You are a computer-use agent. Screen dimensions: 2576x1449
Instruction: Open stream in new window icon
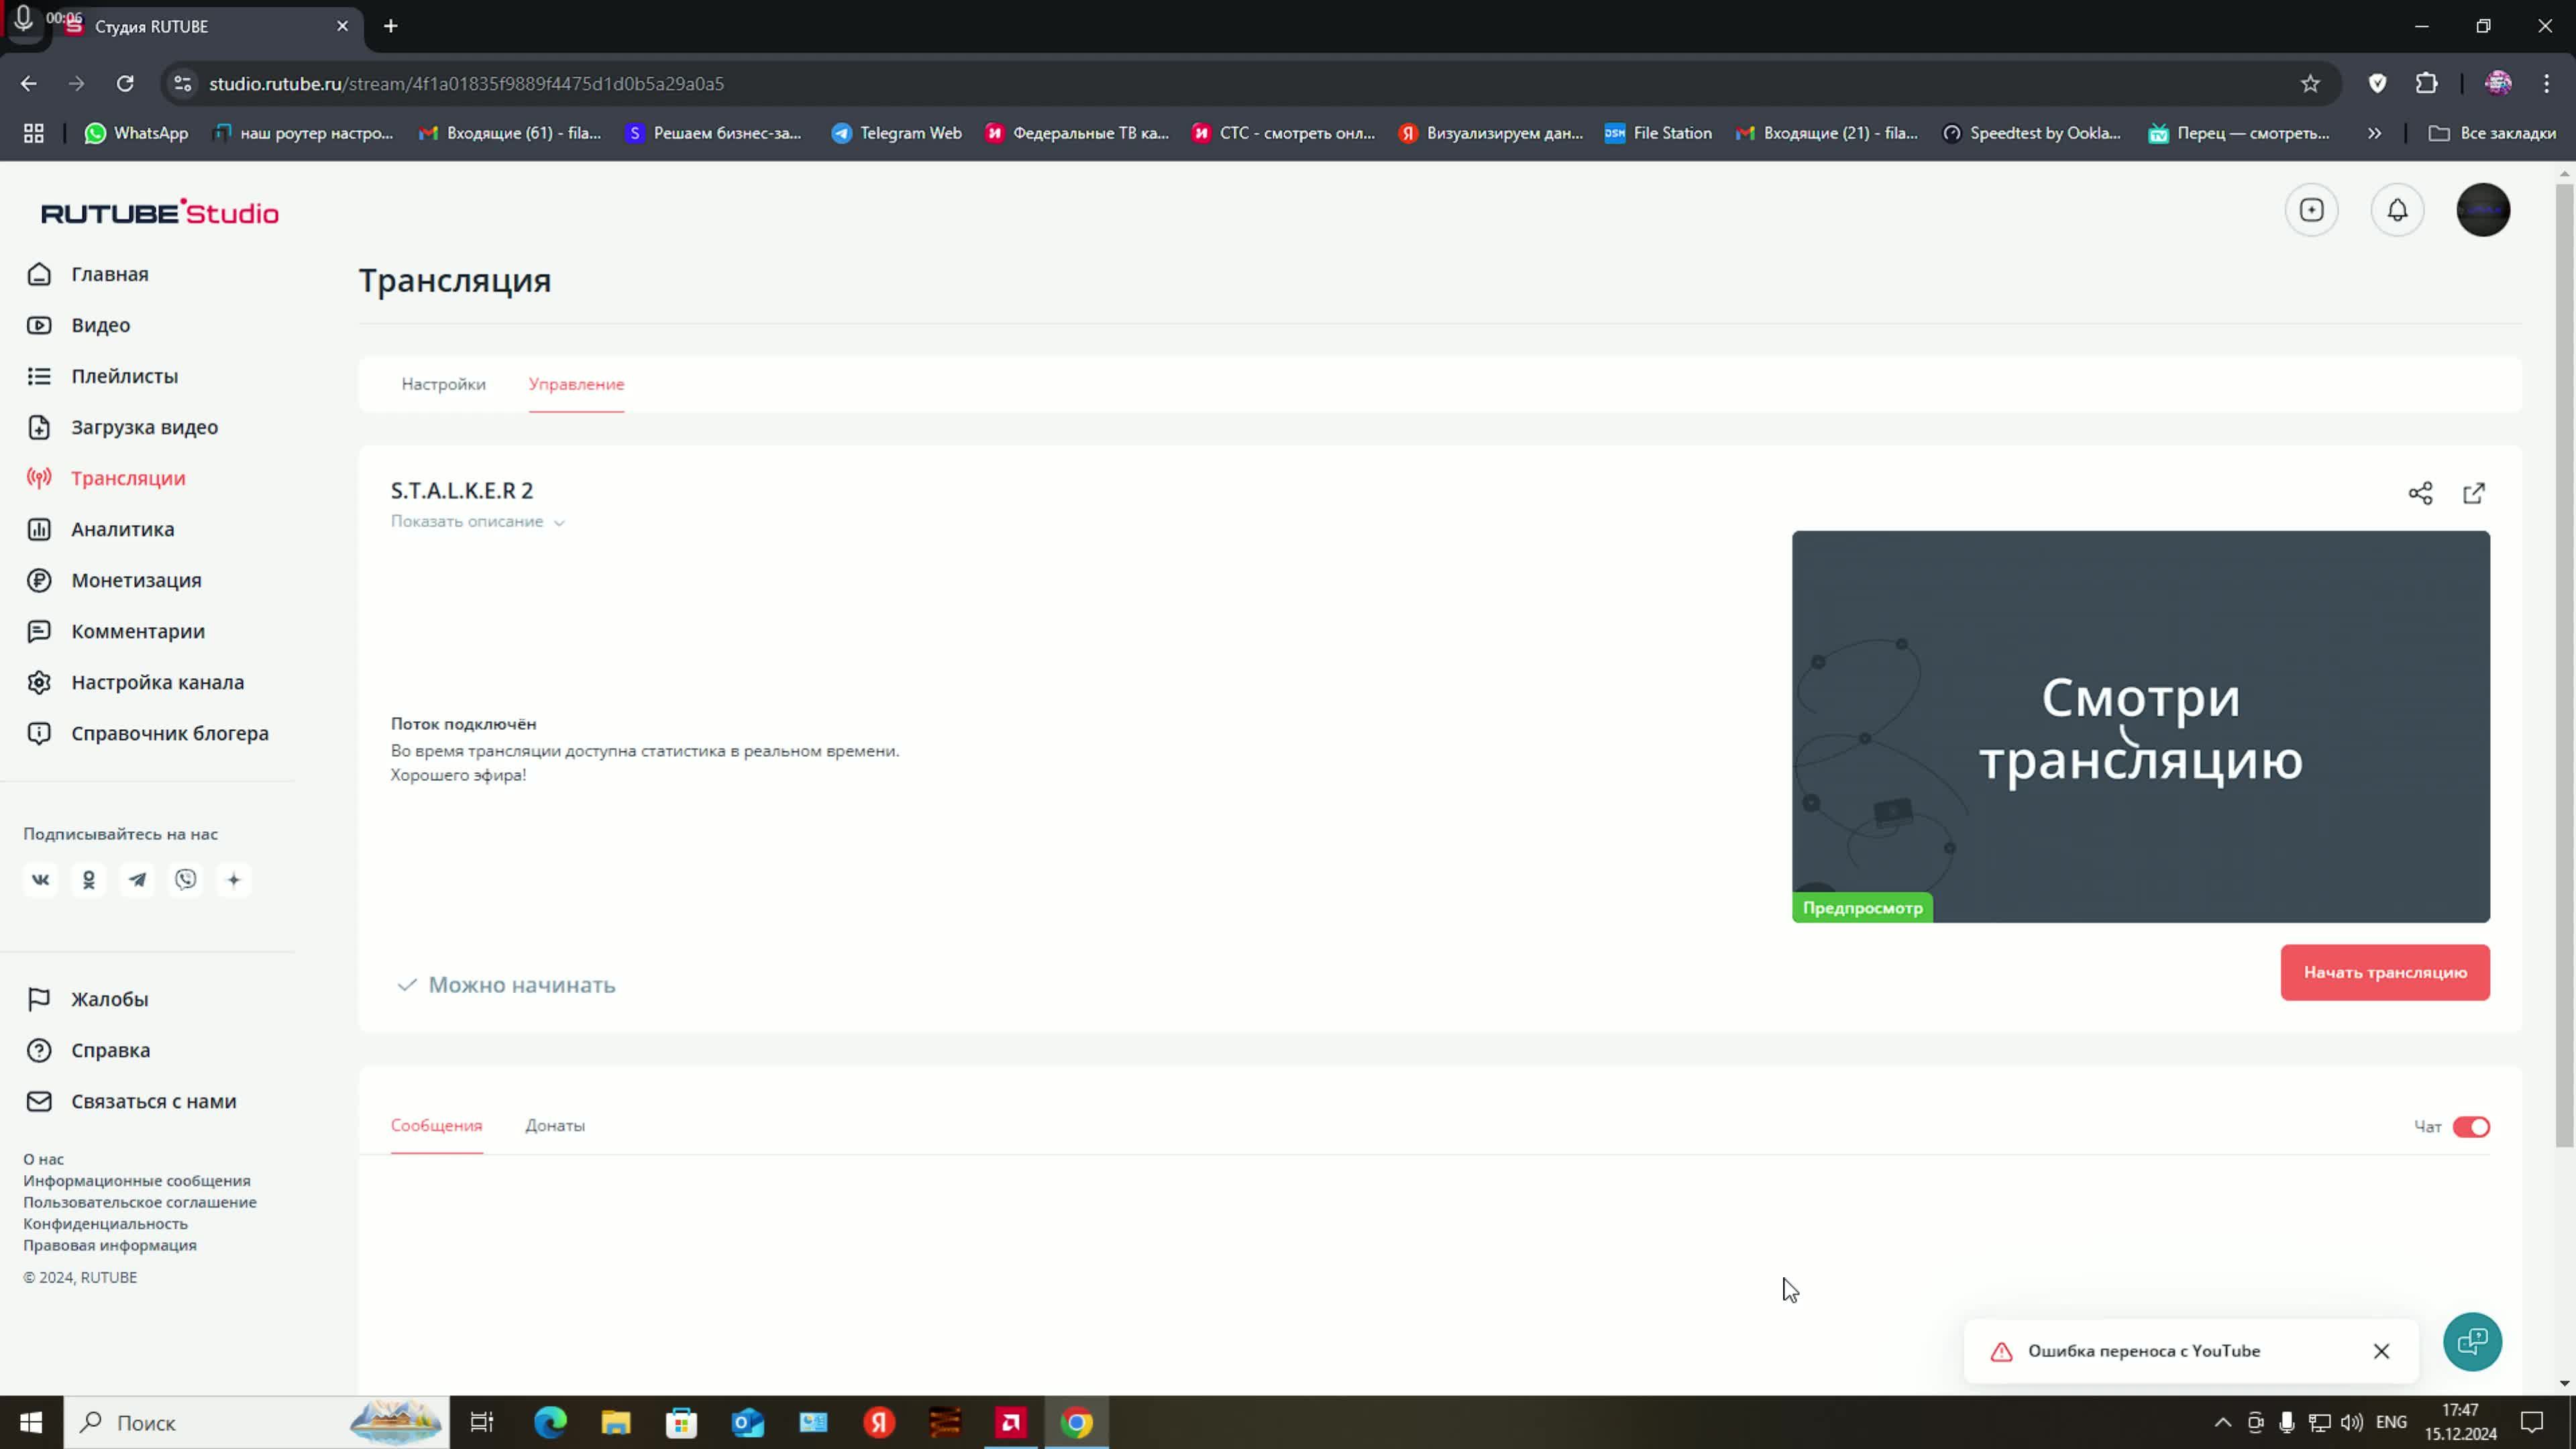tap(2474, 493)
